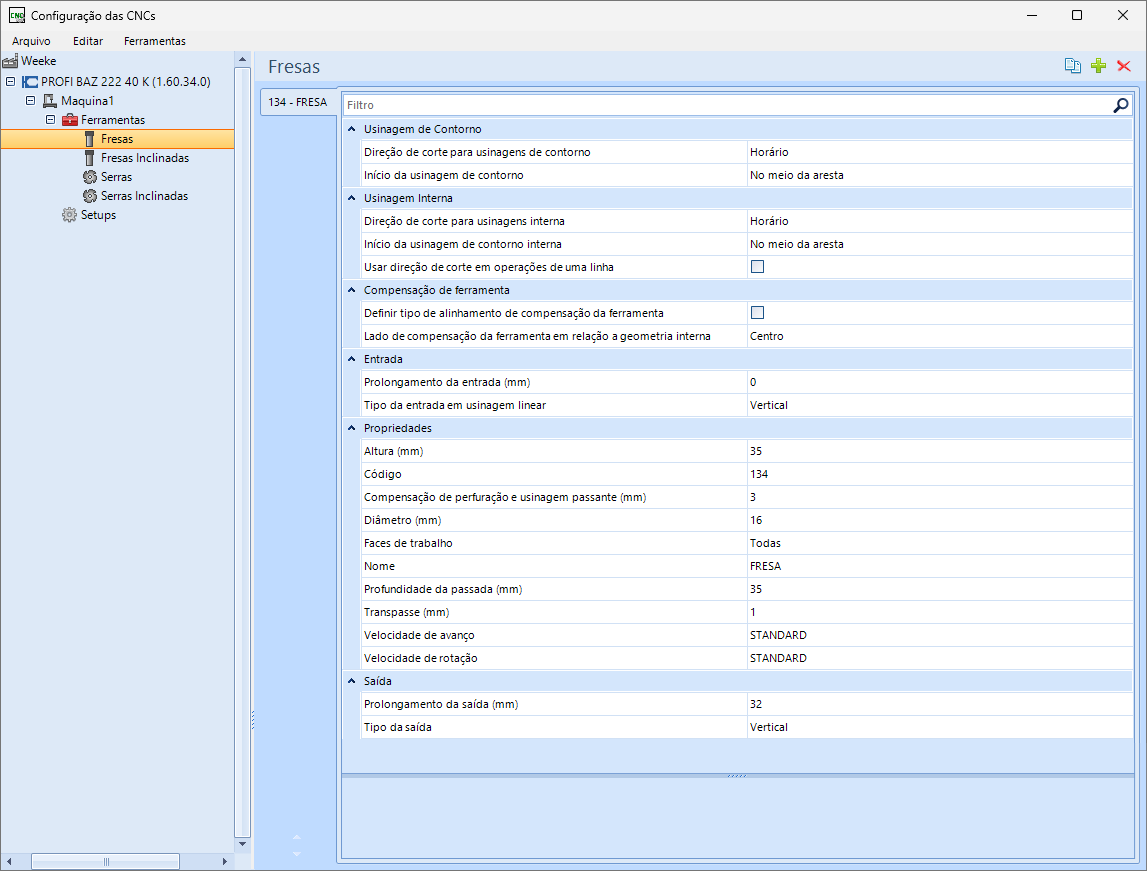
Task: Select Fresas in the tree
Action: pyautogui.click(x=117, y=139)
